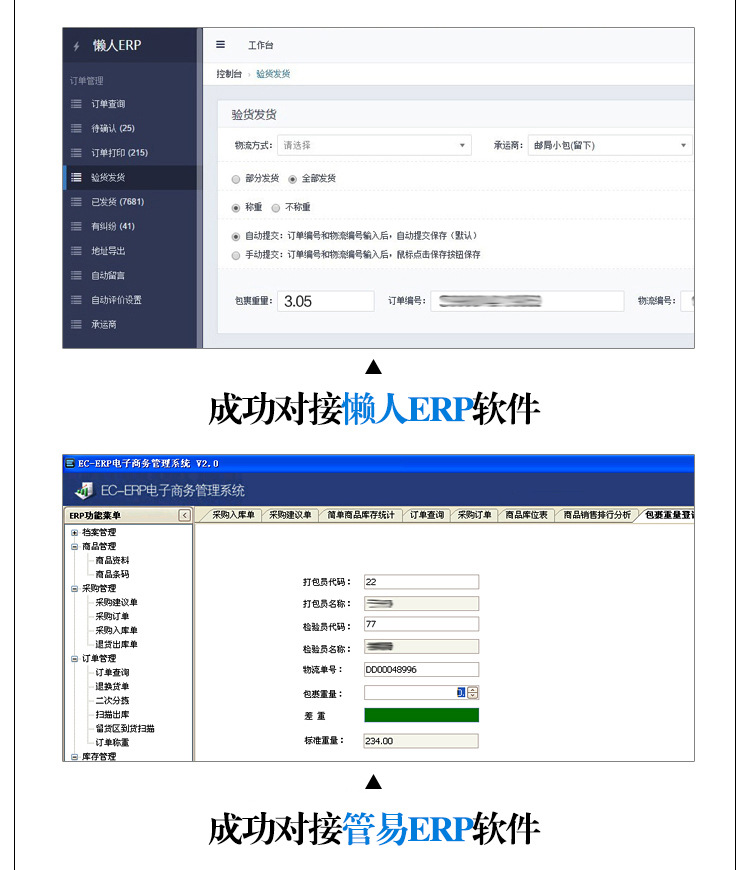Switch to the 订单查询 tab in EC-ERP
The height and width of the screenshot is (870, 750).
pos(427,515)
